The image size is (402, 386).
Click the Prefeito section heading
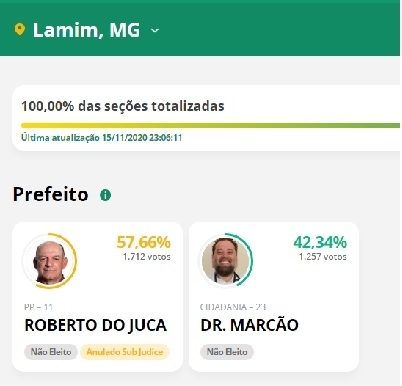[x=51, y=194]
